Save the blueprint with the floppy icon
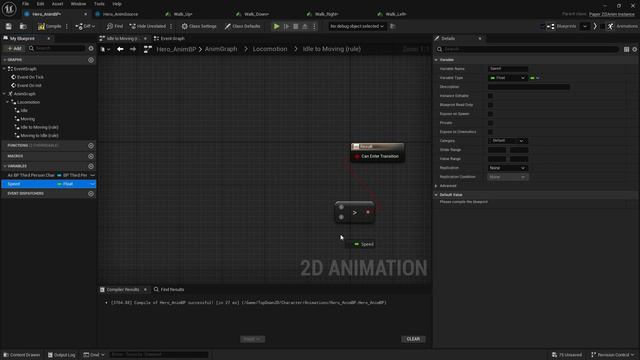The width and height of the screenshot is (640, 360). pos(9,26)
